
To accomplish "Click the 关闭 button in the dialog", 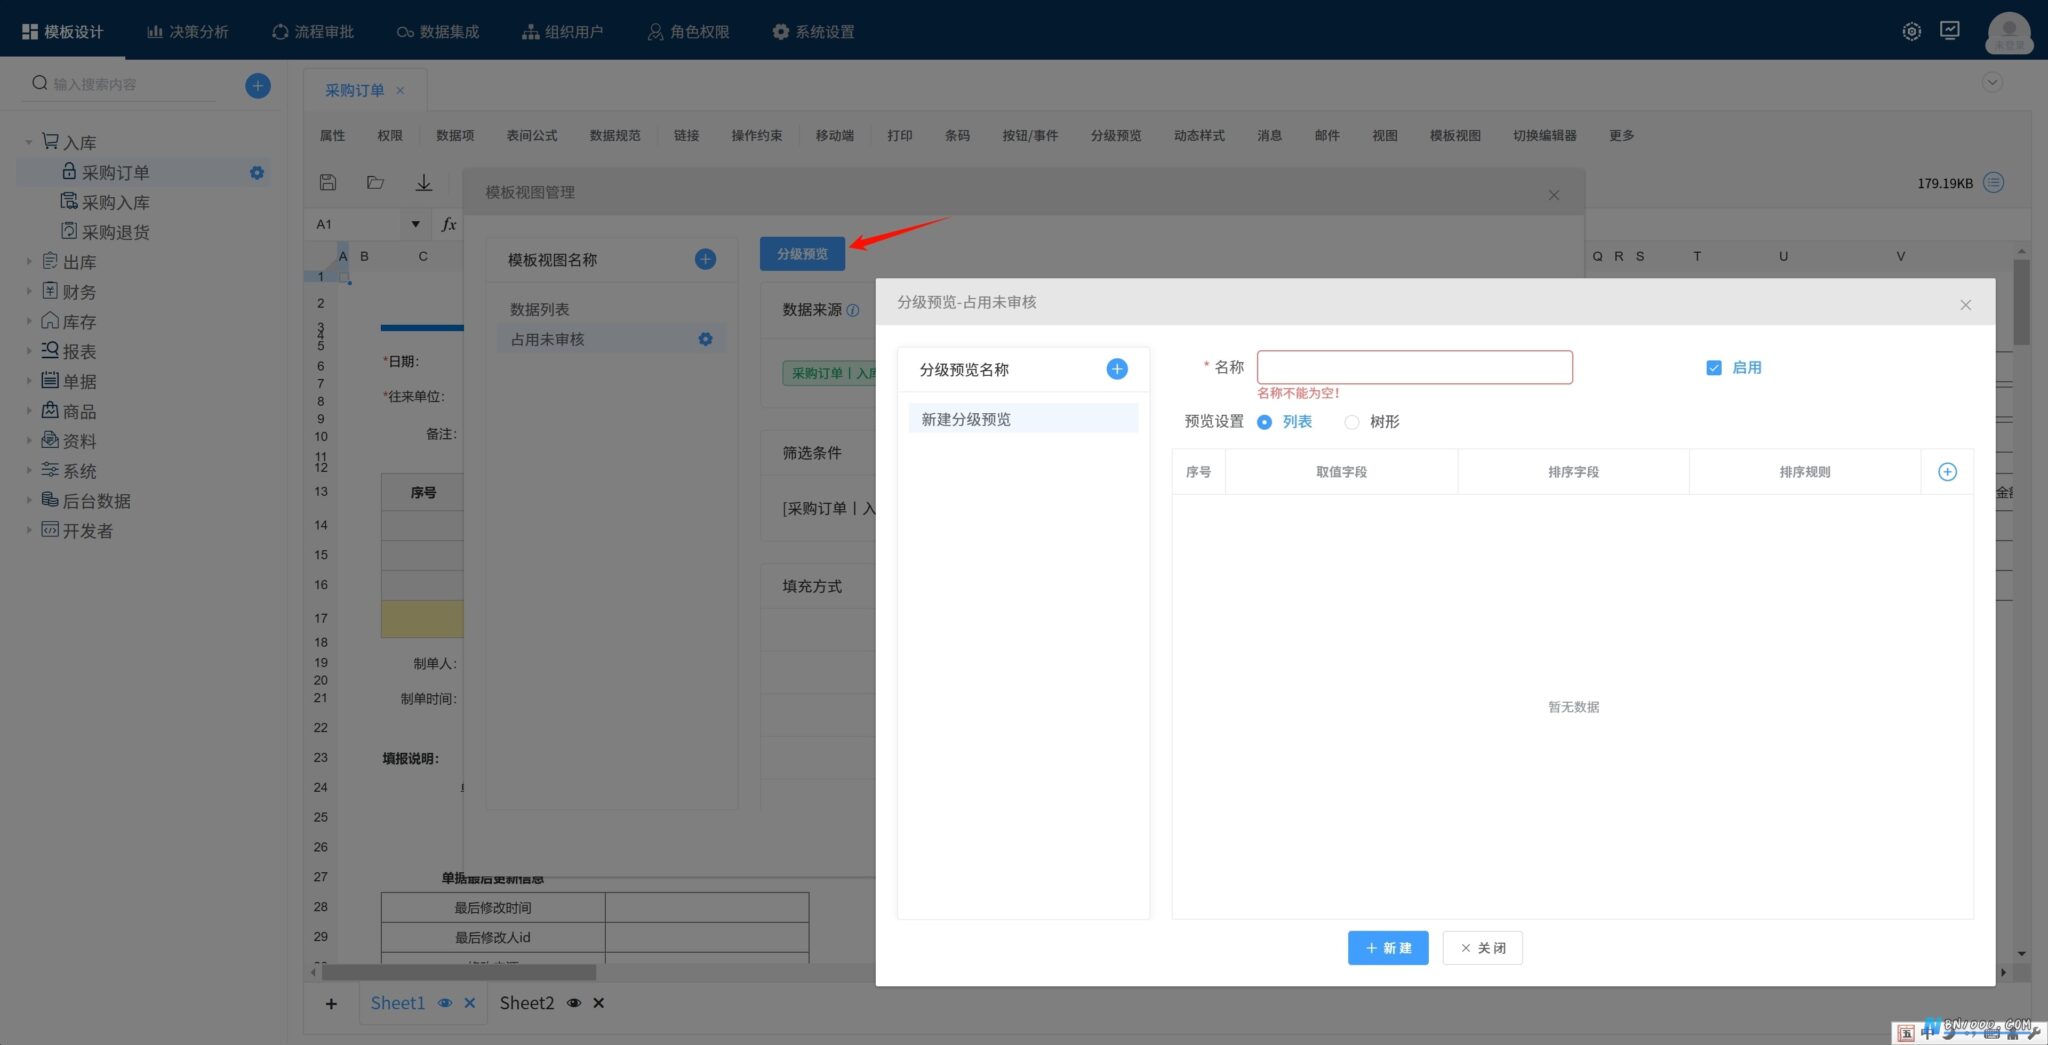I will (x=1482, y=948).
